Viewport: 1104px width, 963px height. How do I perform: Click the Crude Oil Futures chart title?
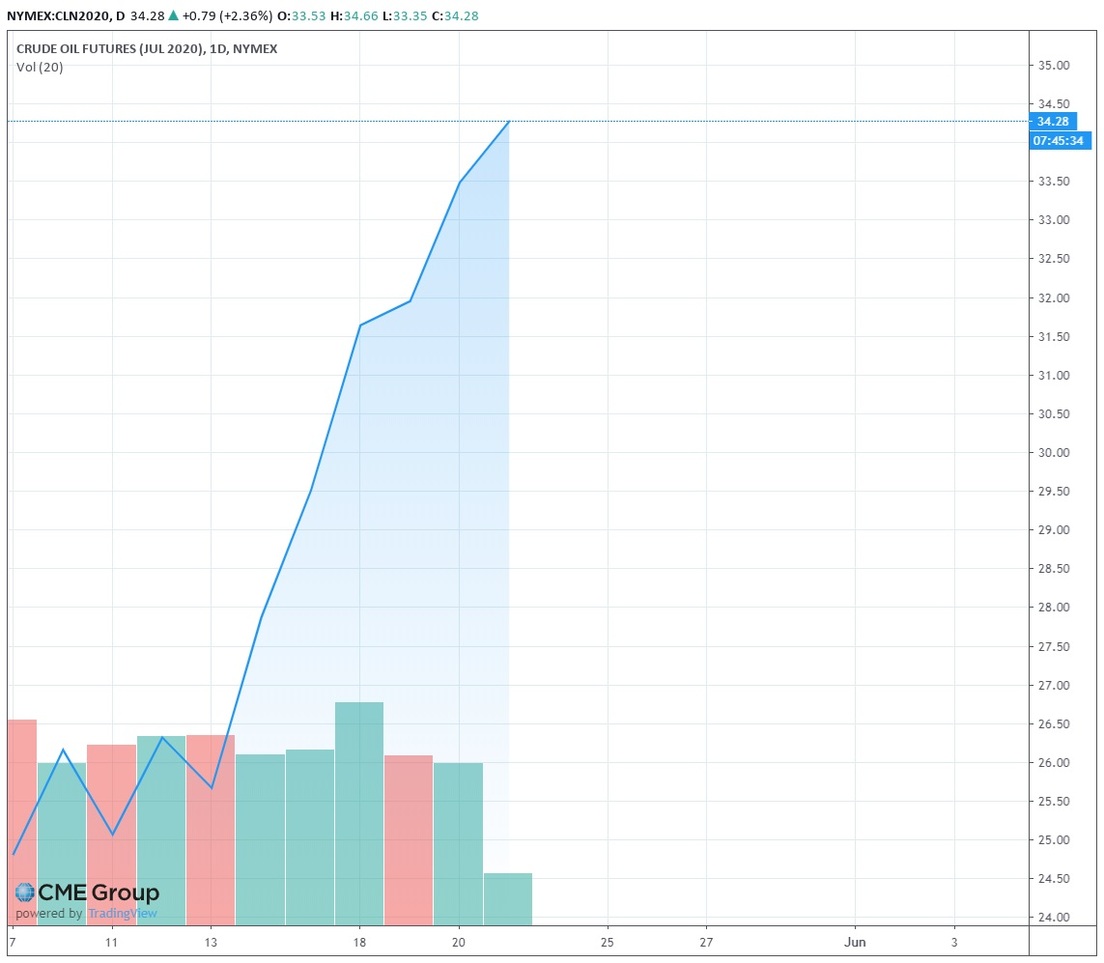(x=147, y=48)
